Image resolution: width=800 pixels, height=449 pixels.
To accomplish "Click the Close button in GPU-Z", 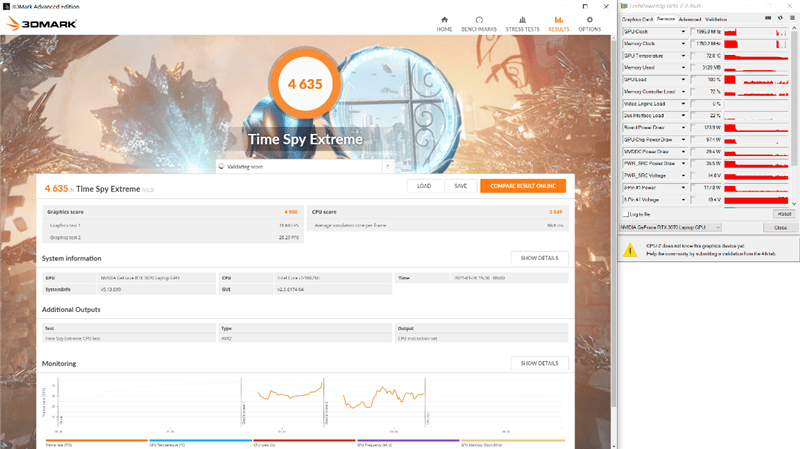I will tap(780, 228).
